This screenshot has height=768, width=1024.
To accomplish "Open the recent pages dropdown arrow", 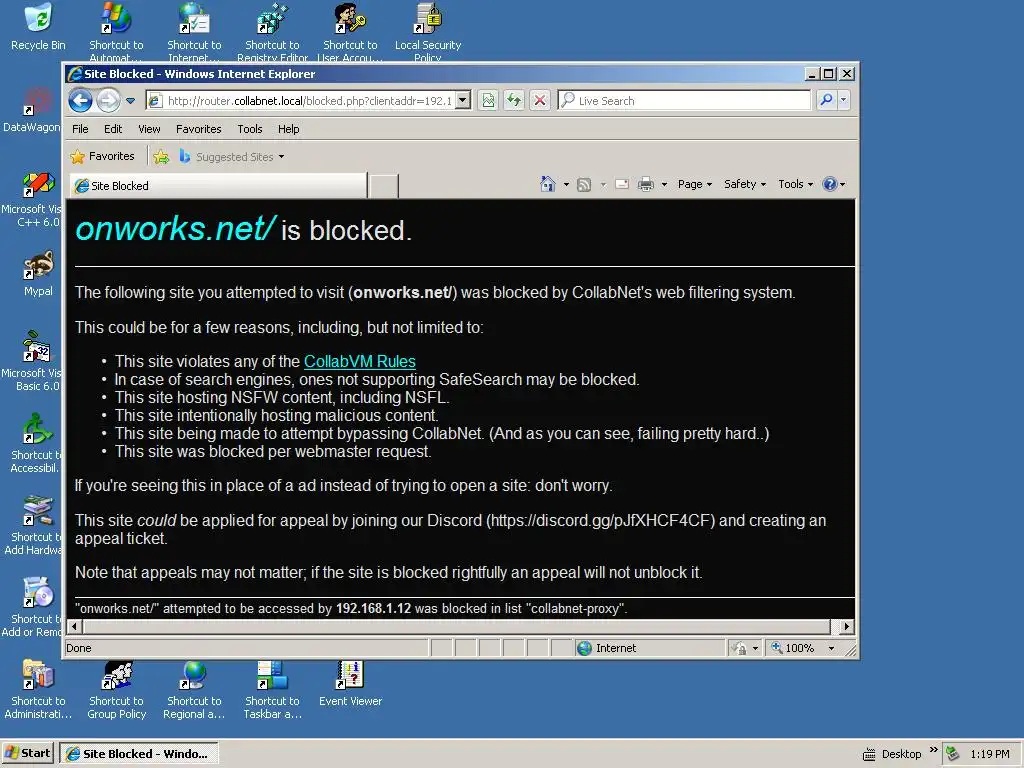I will click(x=130, y=101).
